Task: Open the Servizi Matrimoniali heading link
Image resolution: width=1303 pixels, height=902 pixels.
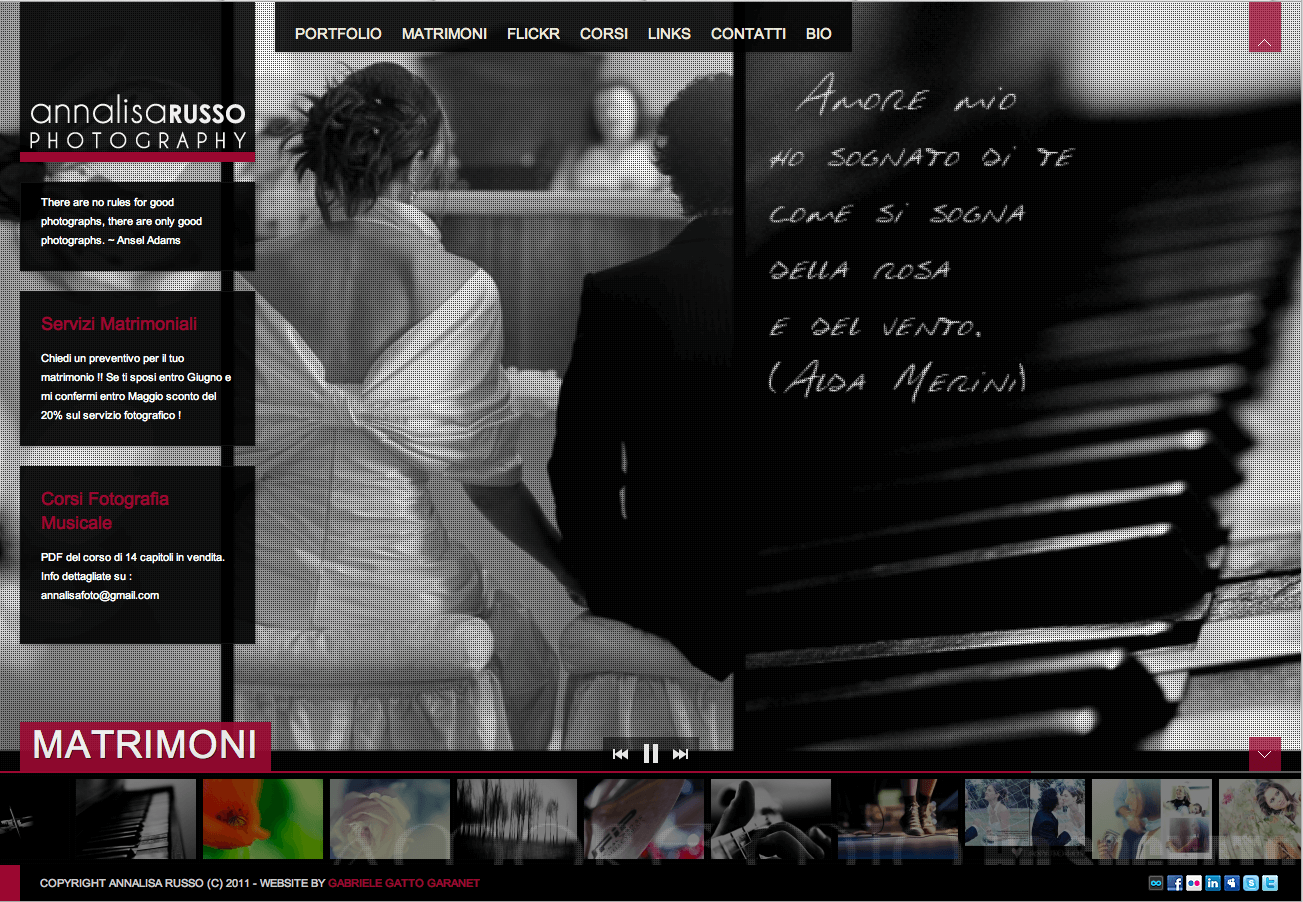Action: click(119, 324)
